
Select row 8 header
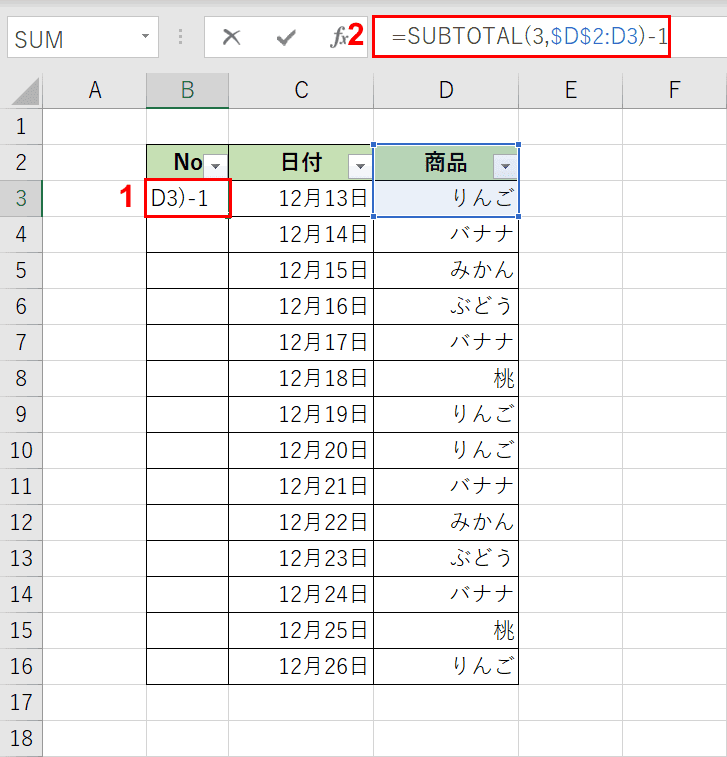point(21,378)
